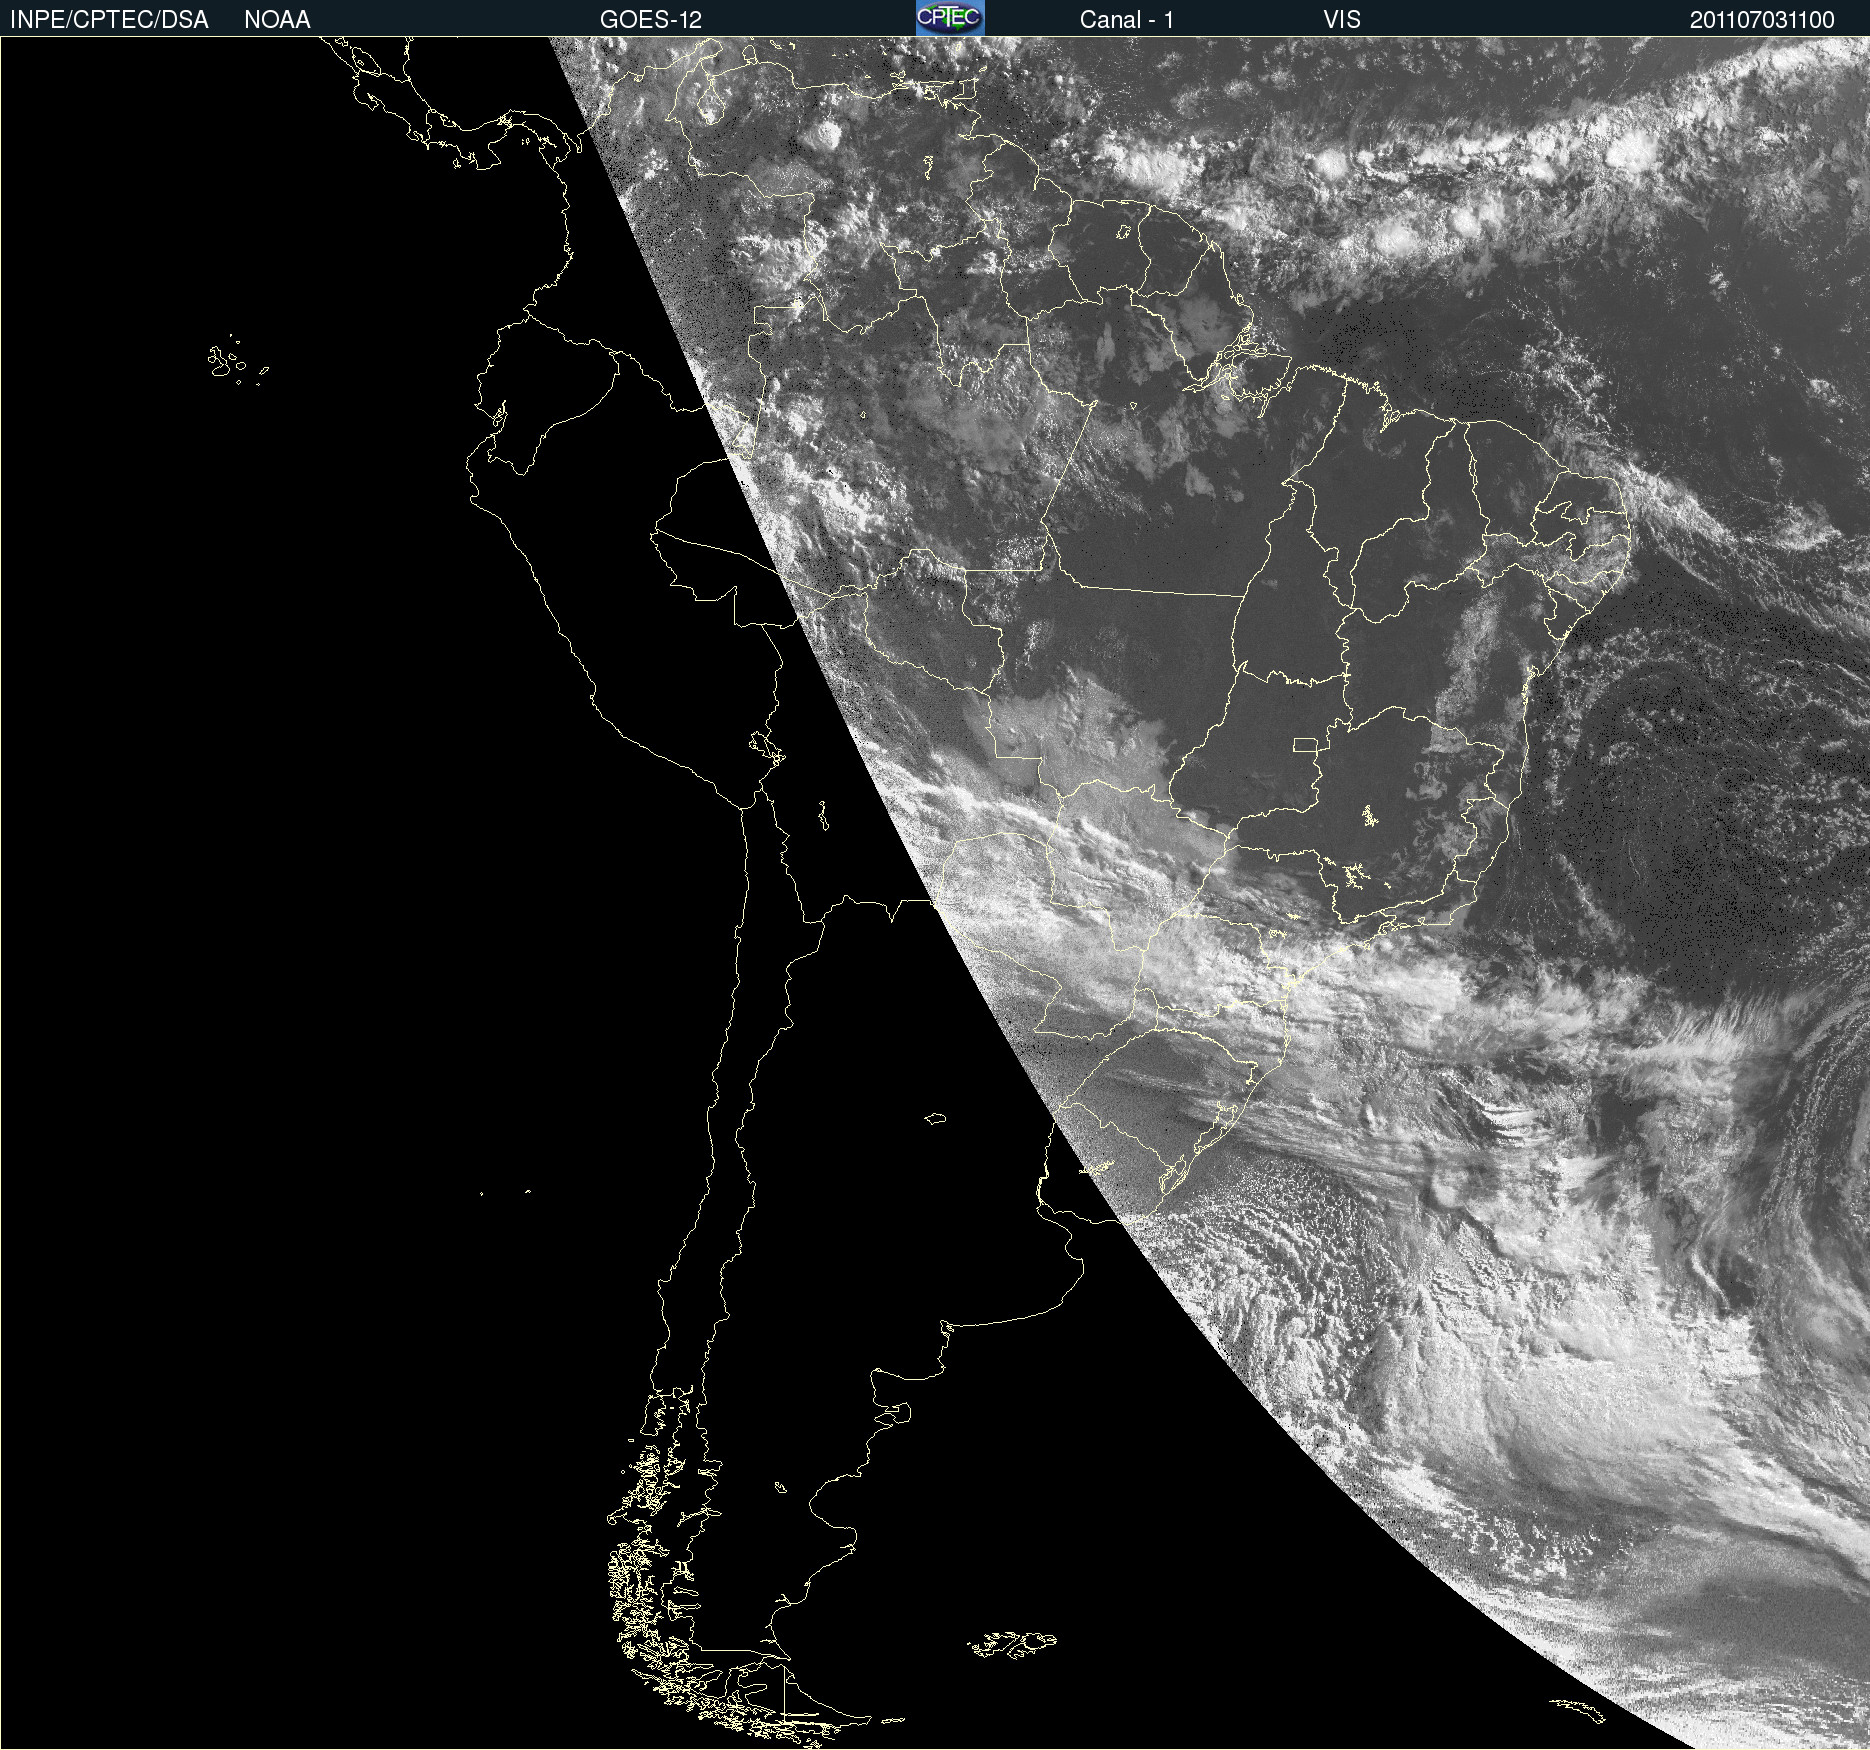The image size is (1870, 1750).
Task: Click the CPTEC logo in the header
Action: (x=950, y=18)
